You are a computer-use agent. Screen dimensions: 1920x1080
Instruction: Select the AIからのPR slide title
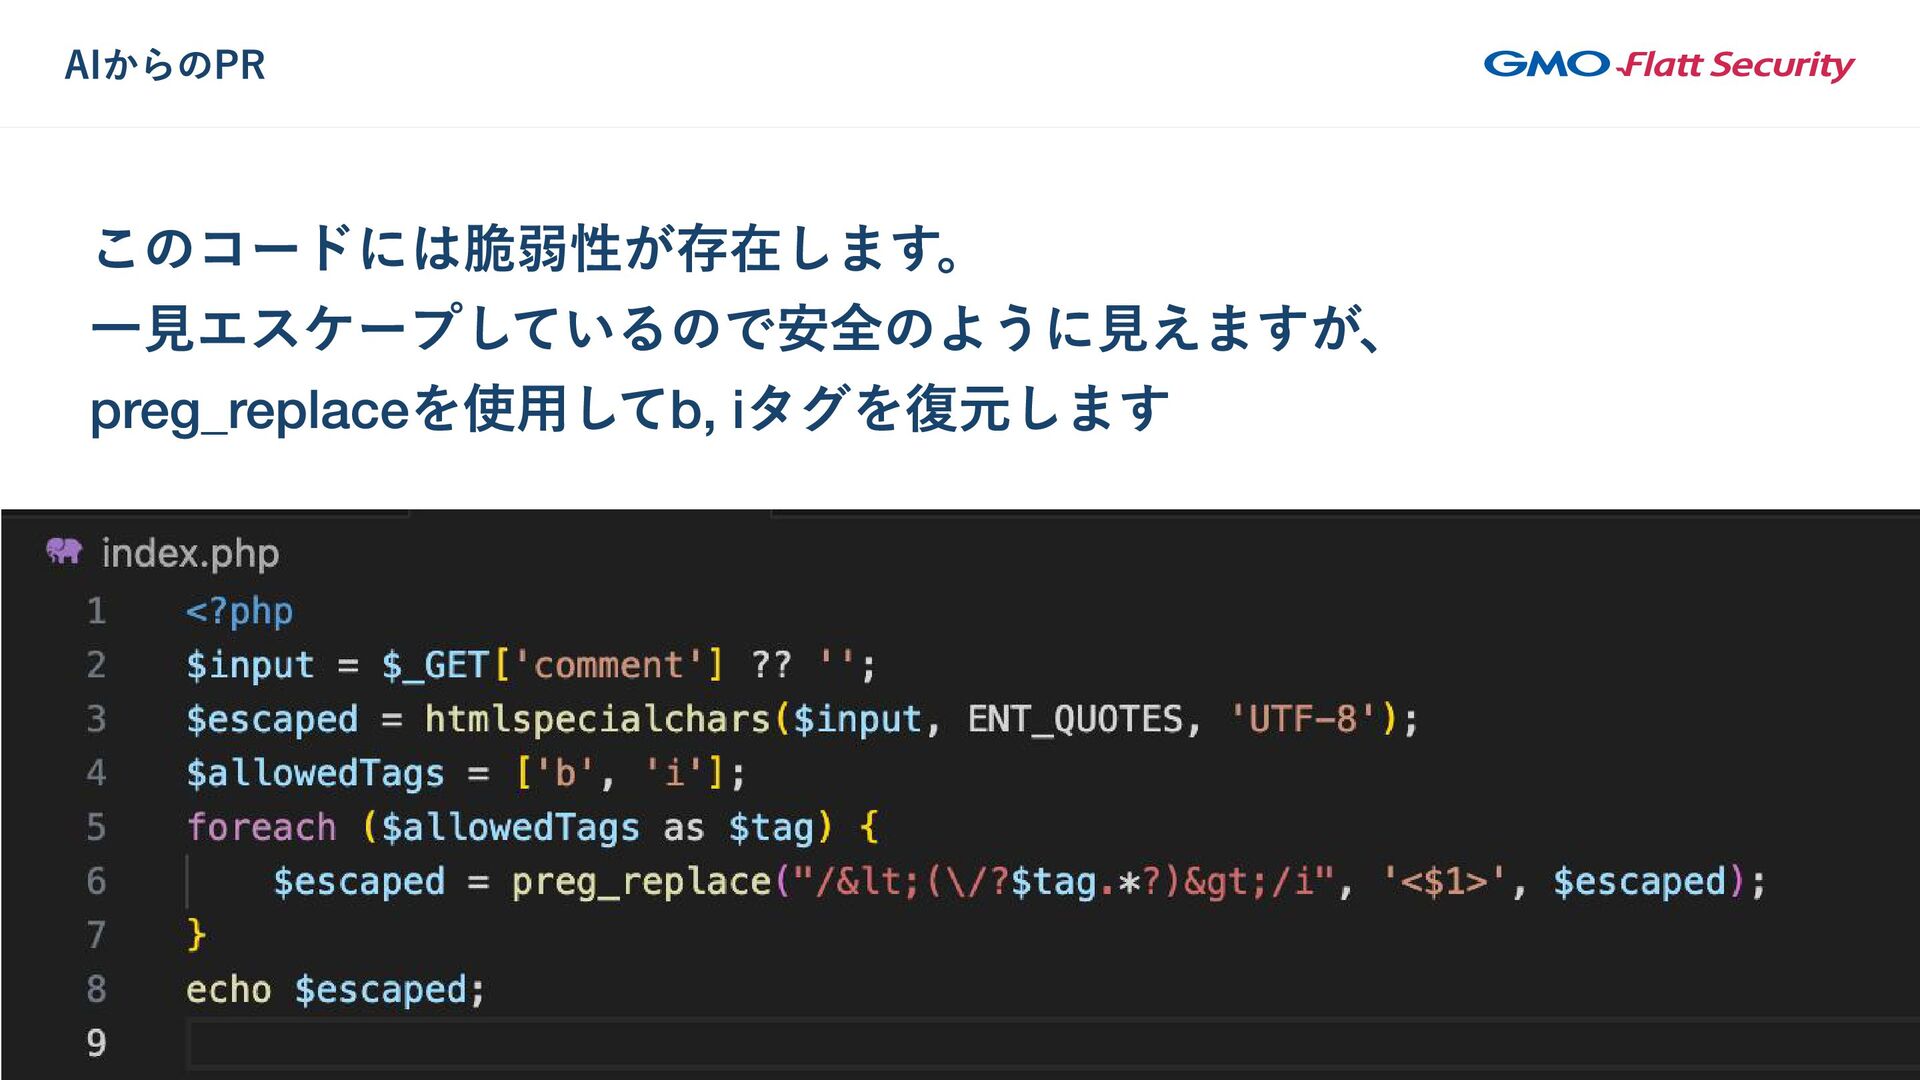[165, 65]
